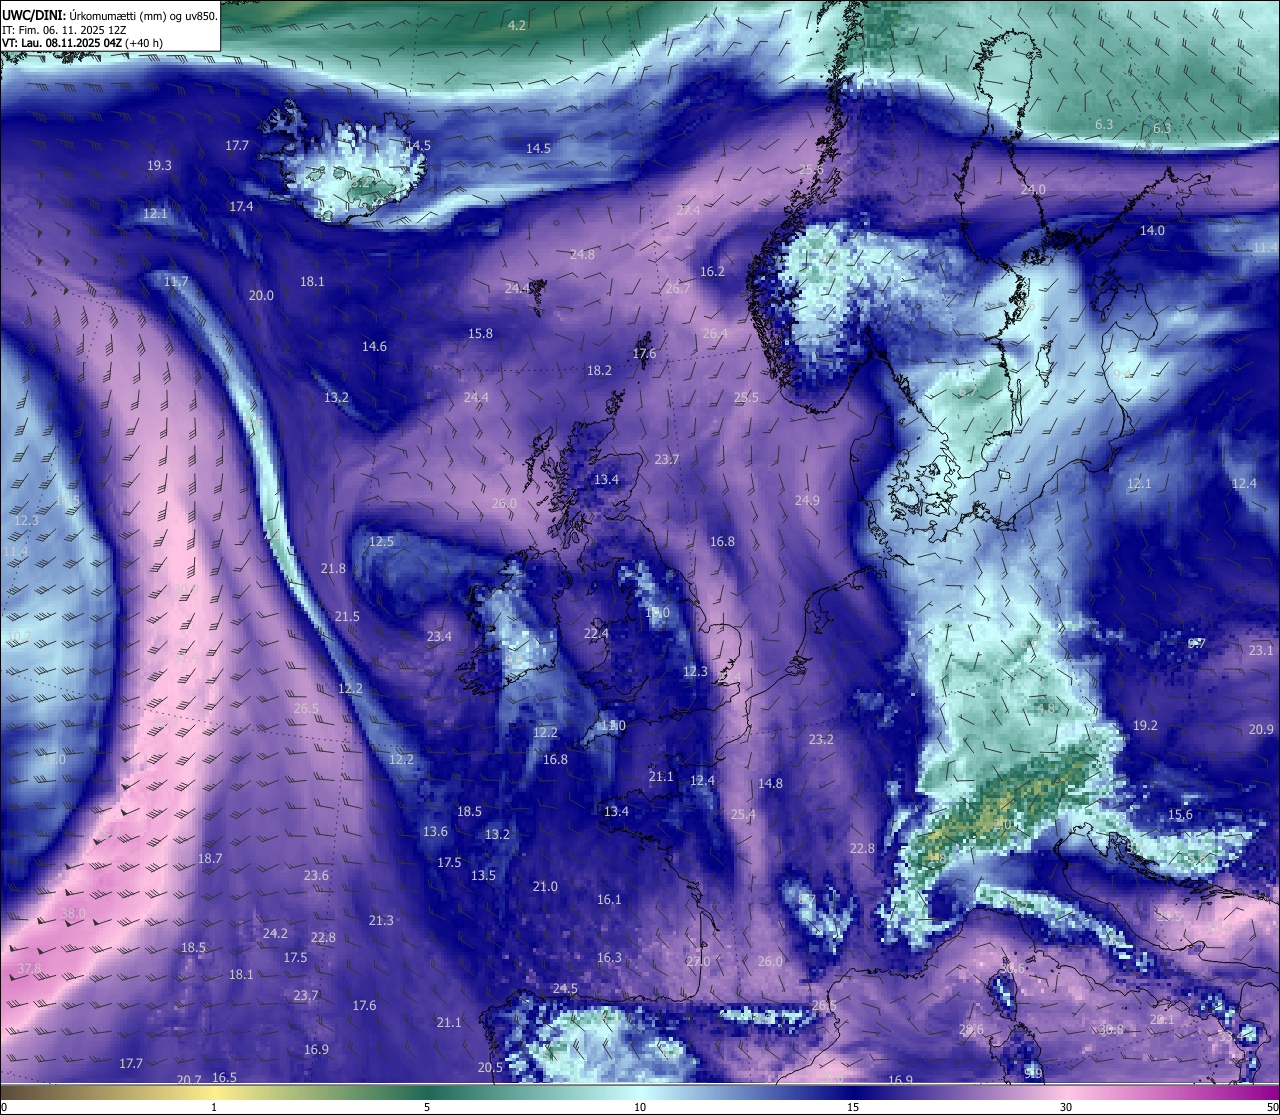This screenshot has height=1115, width=1280.
Task: Click the 14.8 map value
Action: coord(770,783)
